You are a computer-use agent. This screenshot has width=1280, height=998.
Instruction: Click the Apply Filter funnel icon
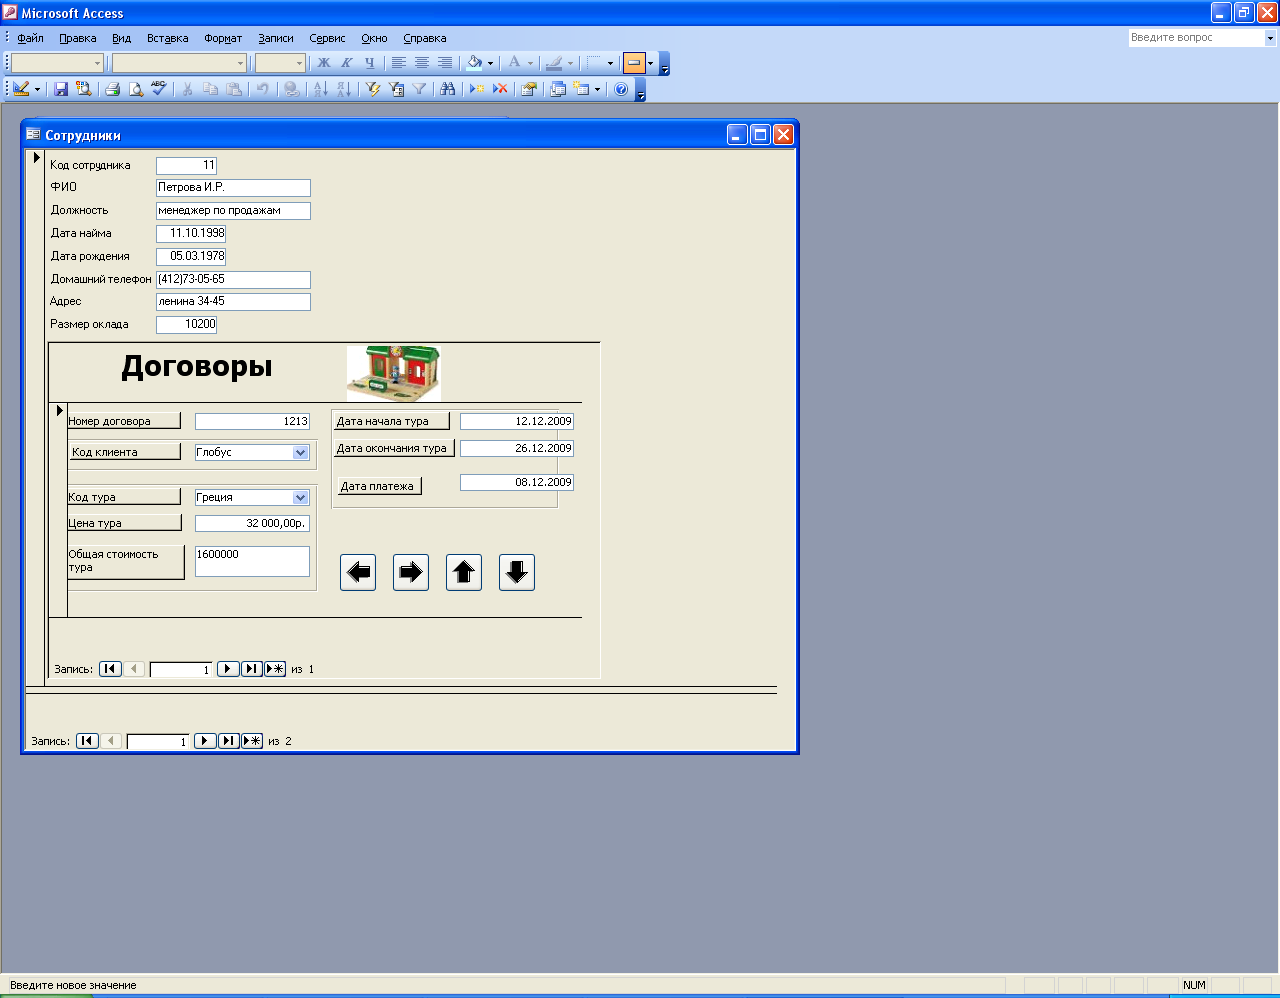point(419,89)
